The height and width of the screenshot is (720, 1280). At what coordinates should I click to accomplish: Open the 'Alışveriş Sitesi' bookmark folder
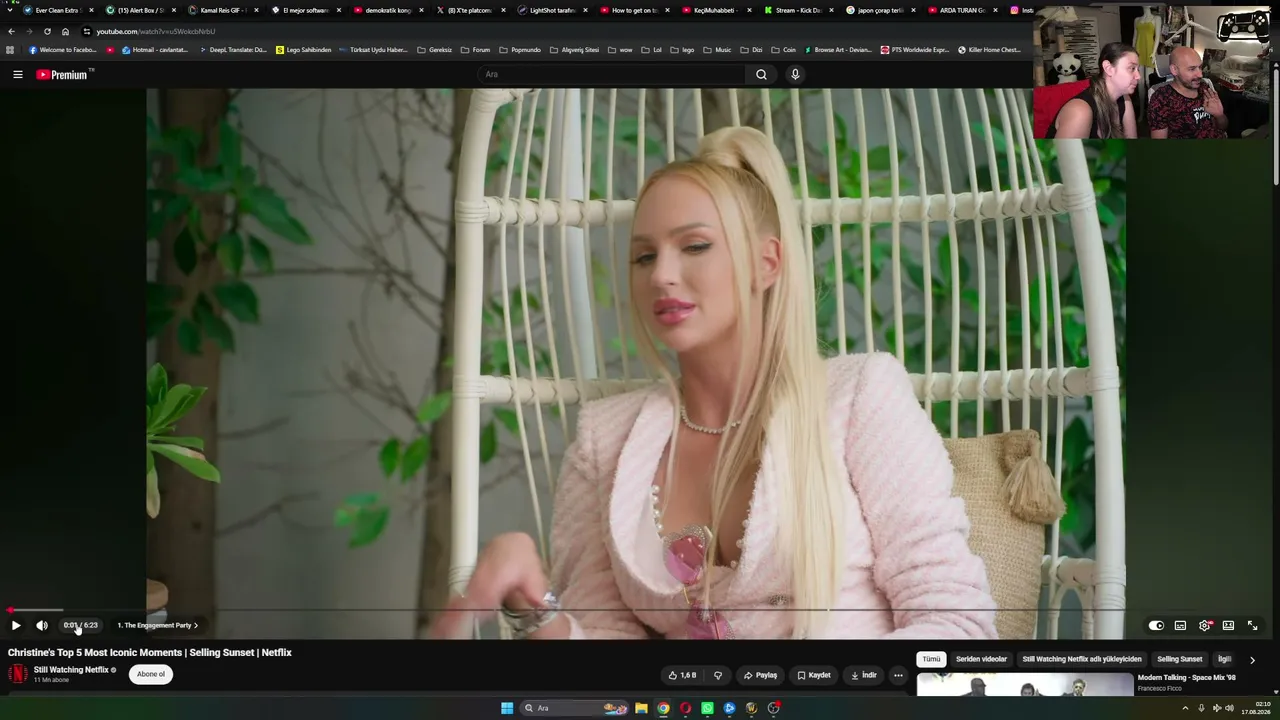575,50
